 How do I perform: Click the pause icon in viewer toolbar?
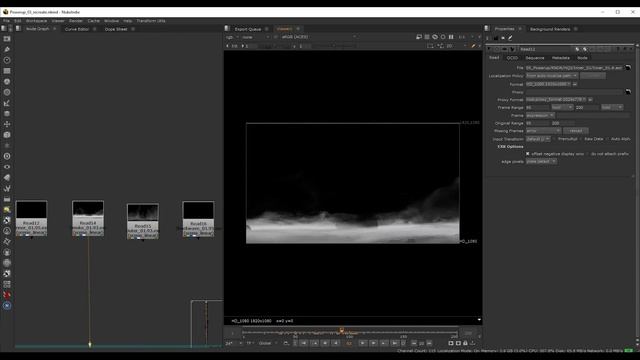coord(451,37)
